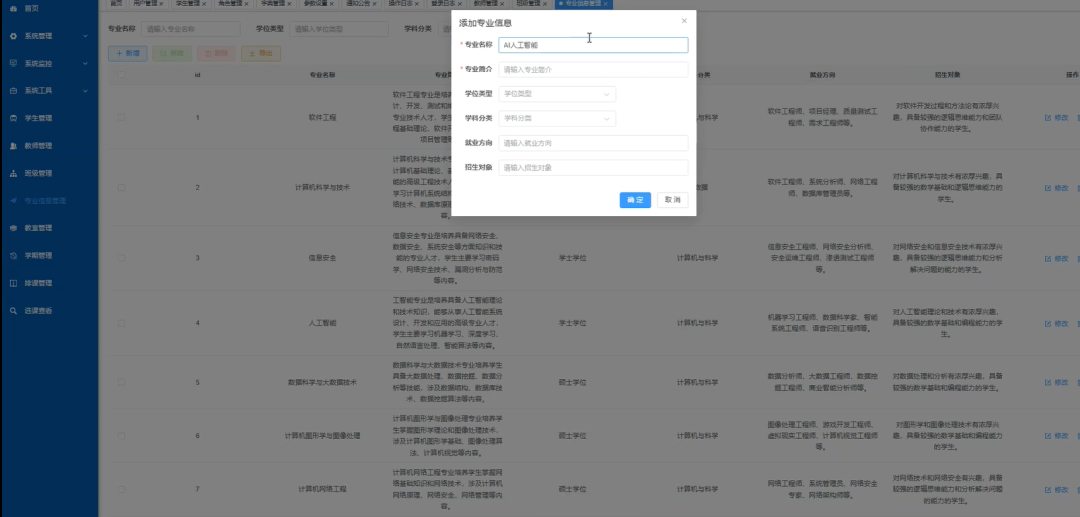The width and height of the screenshot is (1080, 517).
Task: Close the 操作日志 tab
Action: pyautogui.click(x=416, y=3)
